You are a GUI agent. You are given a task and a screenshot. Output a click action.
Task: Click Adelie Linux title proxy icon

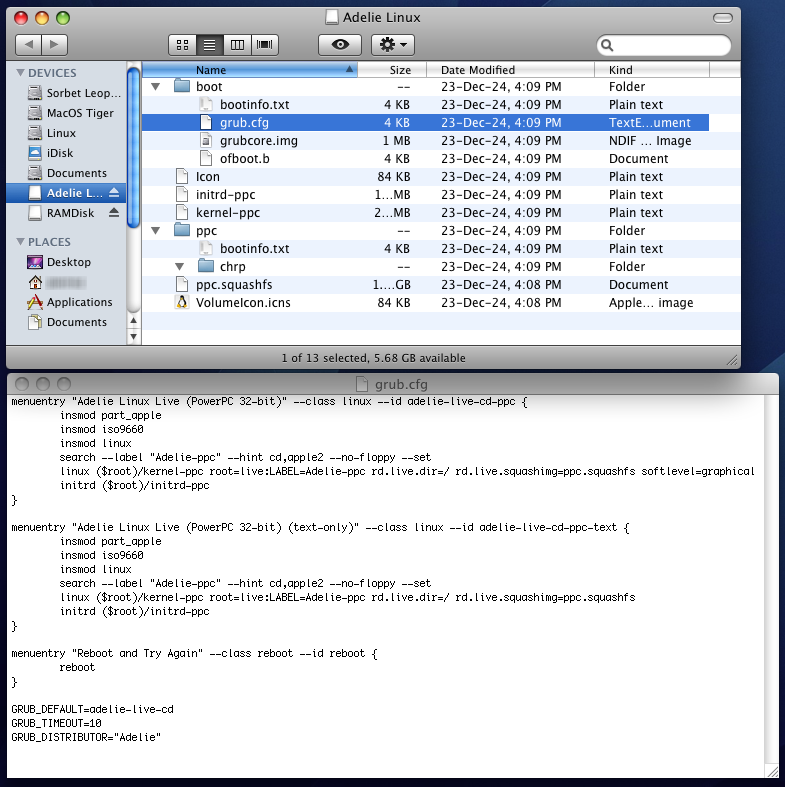(x=332, y=18)
